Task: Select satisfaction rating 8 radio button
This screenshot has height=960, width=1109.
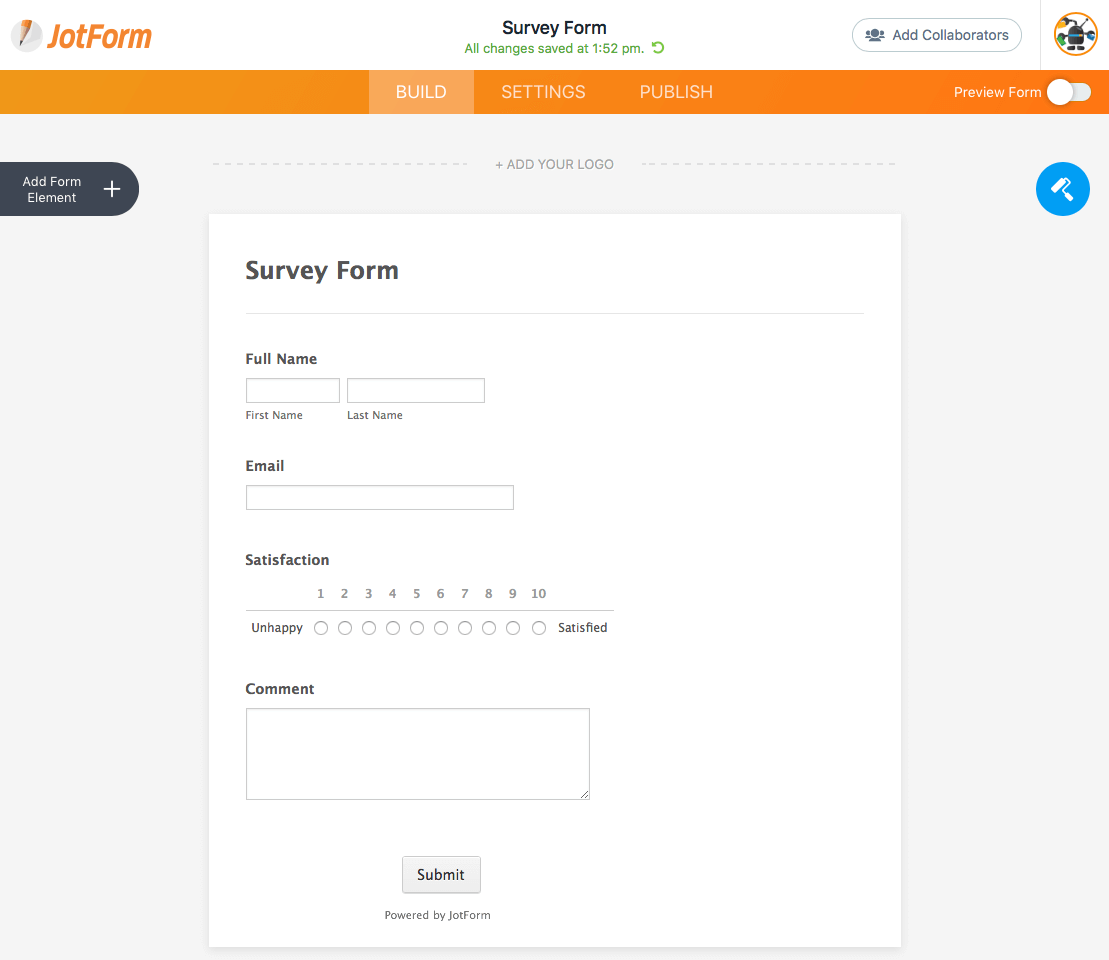Action: pyautogui.click(x=489, y=628)
